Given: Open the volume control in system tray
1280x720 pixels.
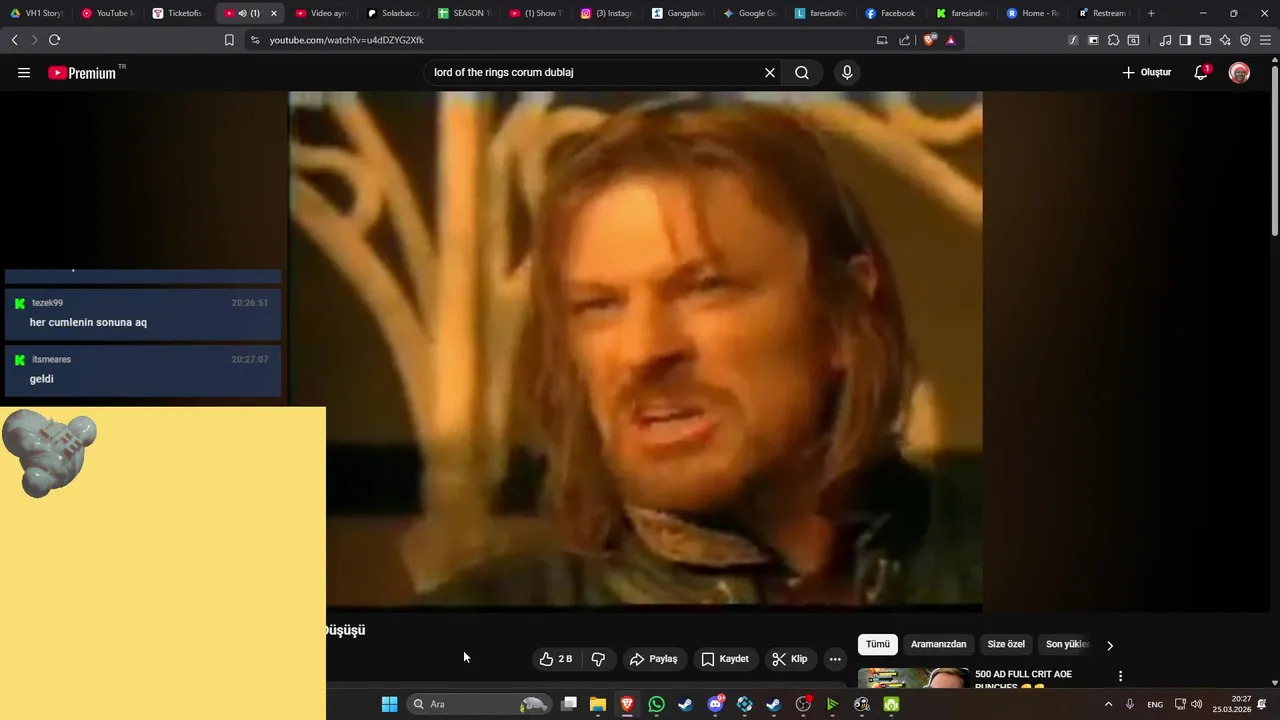Looking at the screenshot, I should tap(1197, 704).
